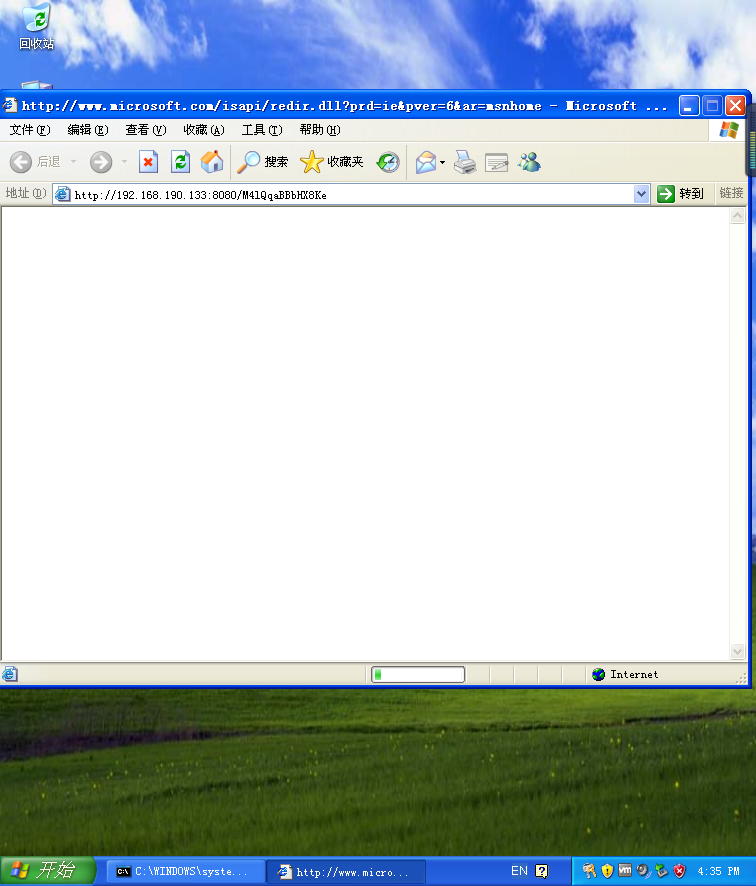Go to Home page icon
The height and width of the screenshot is (886, 756).
point(212,162)
